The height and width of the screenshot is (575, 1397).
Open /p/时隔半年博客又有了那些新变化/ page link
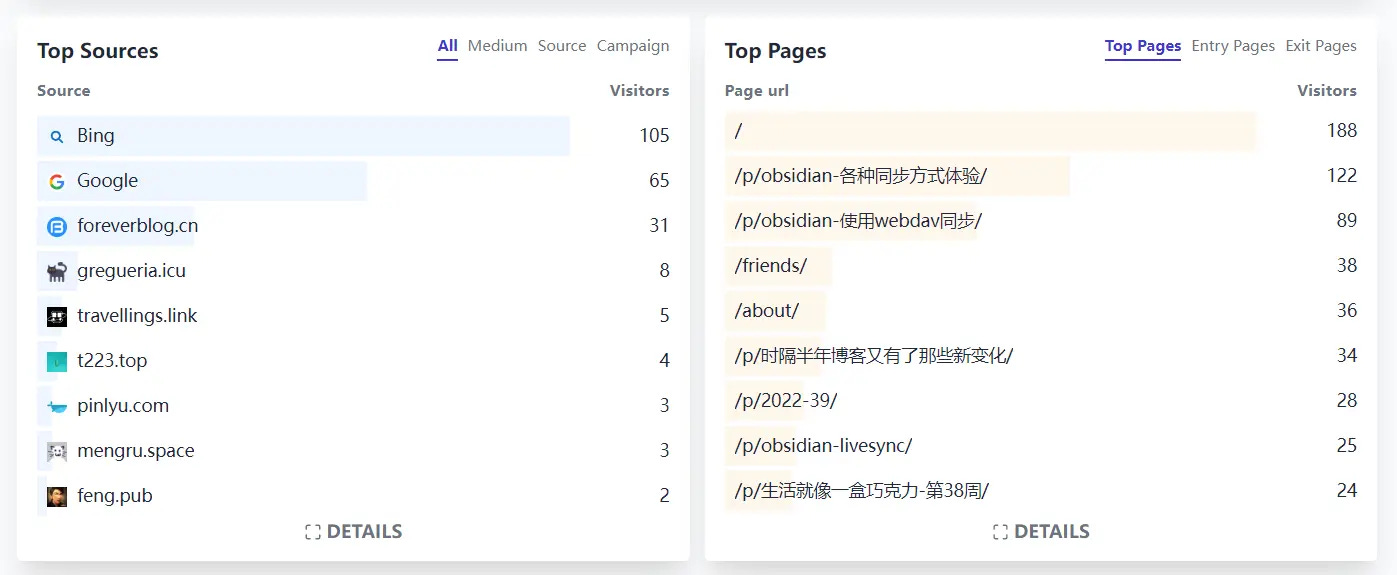click(874, 356)
